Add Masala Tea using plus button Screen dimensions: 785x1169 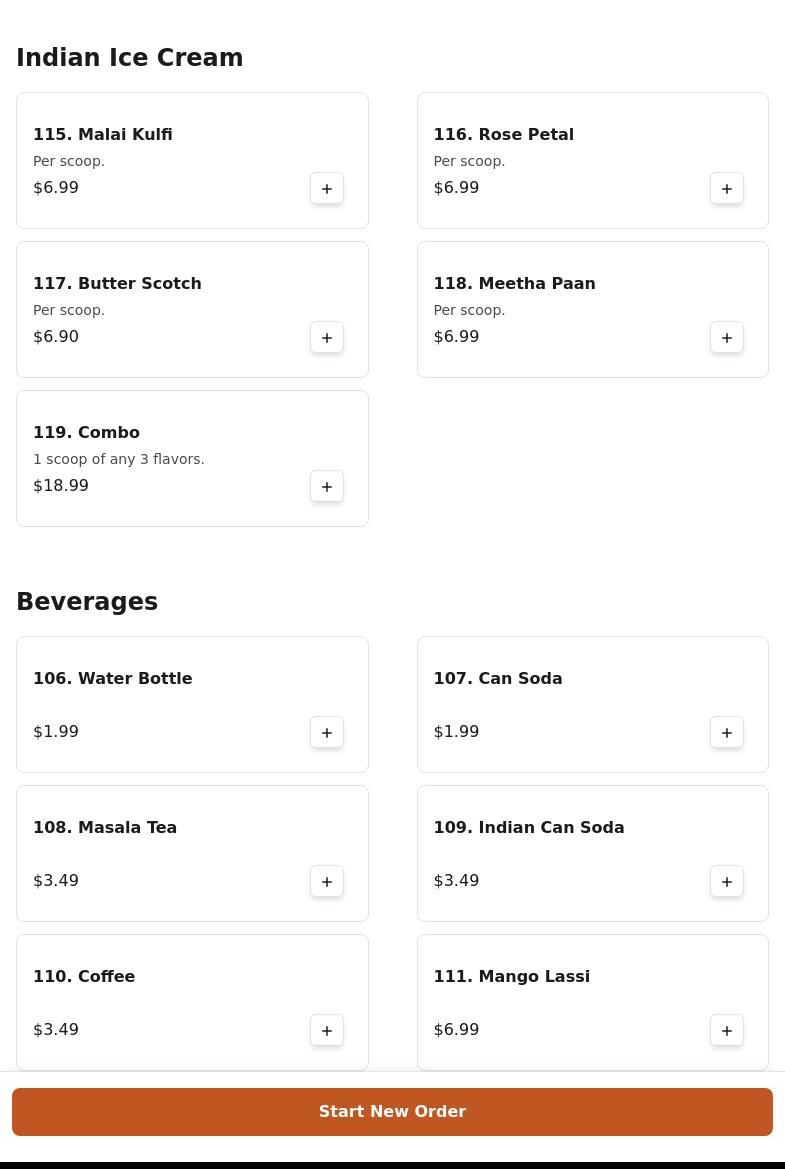tap(327, 882)
